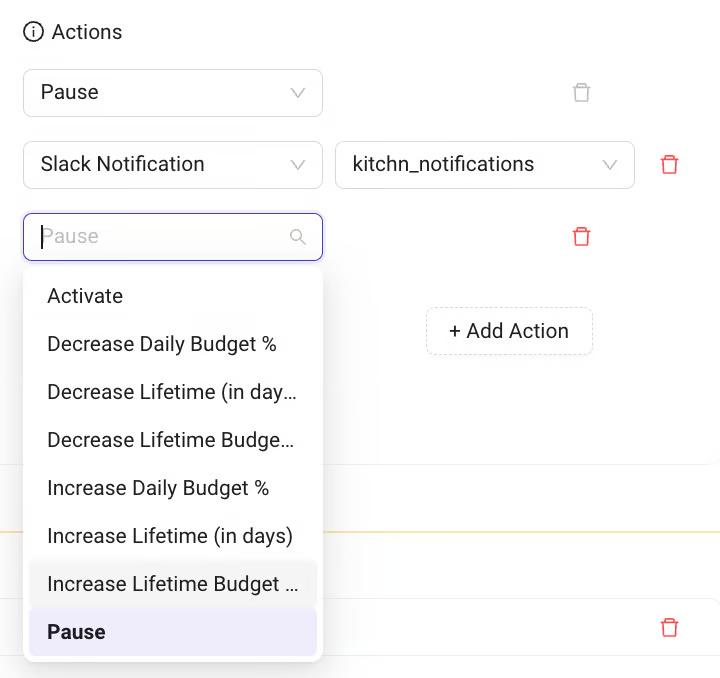The image size is (720, 678).
Task: Select the Decrease Lifetime Budget option
Action: [x=172, y=440]
